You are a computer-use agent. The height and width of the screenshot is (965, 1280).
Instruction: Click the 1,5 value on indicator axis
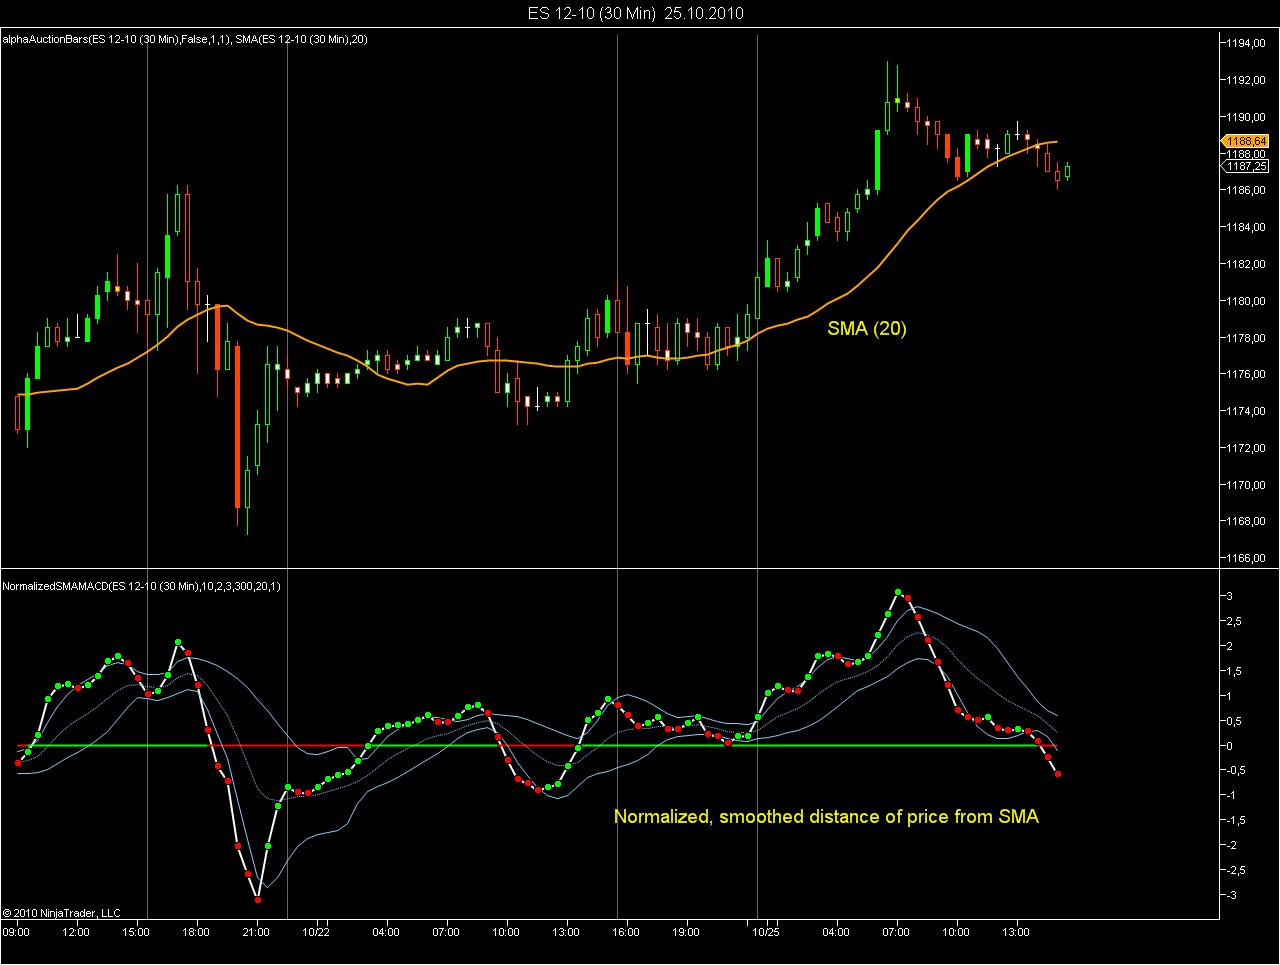click(x=1235, y=671)
